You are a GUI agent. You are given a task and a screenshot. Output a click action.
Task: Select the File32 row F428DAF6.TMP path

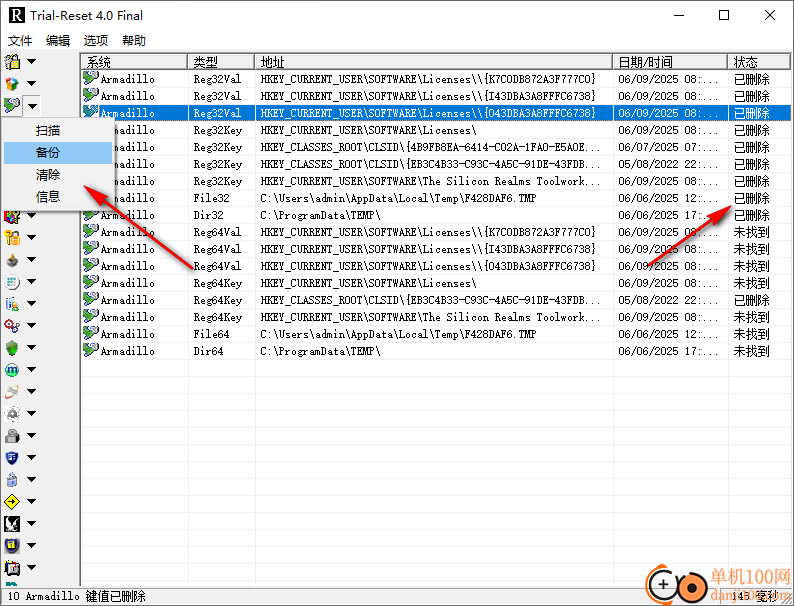coord(398,198)
